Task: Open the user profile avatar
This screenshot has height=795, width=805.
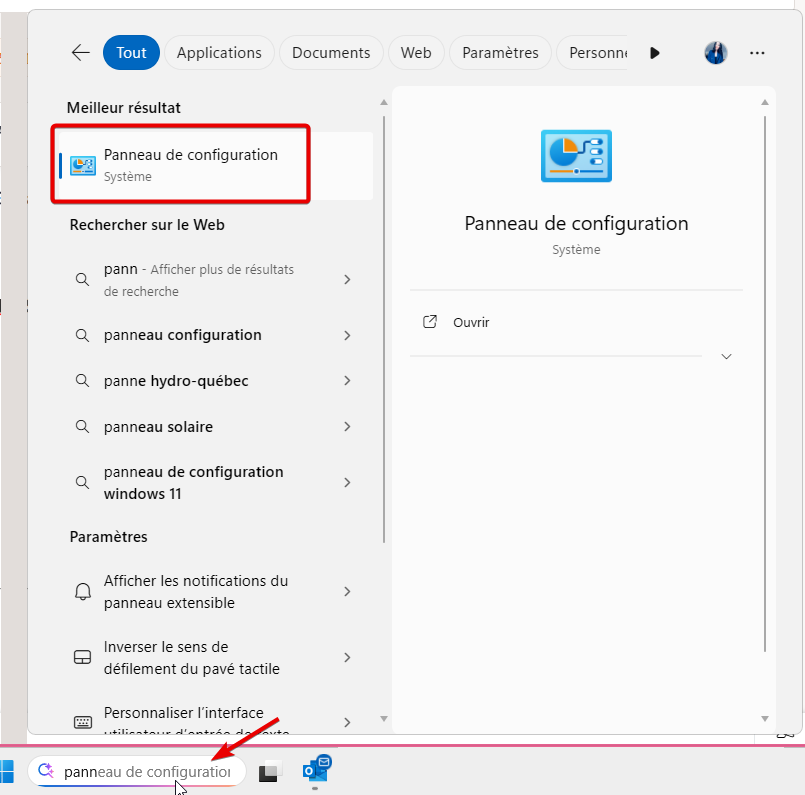Action: click(x=716, y=53)
